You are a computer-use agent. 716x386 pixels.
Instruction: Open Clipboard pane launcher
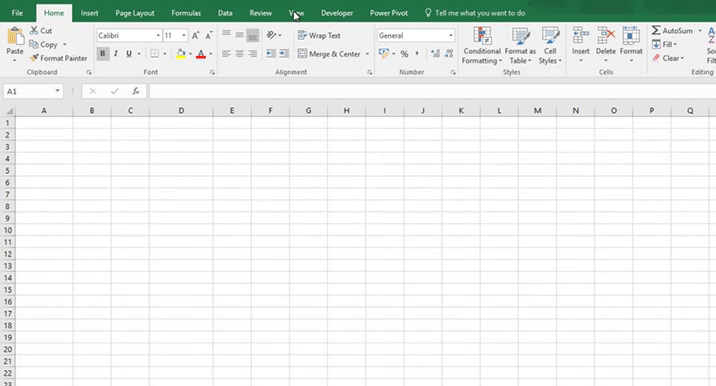(x=89, y=72)
